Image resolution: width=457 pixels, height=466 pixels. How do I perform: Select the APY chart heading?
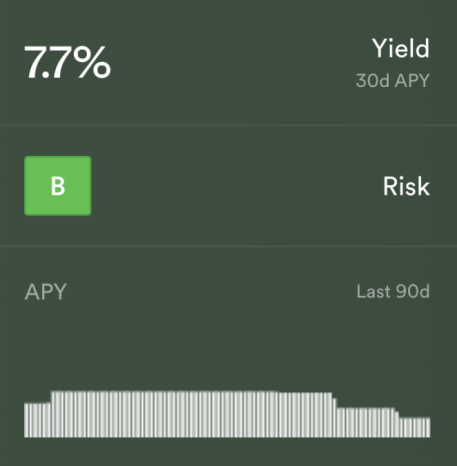(46, 292)
